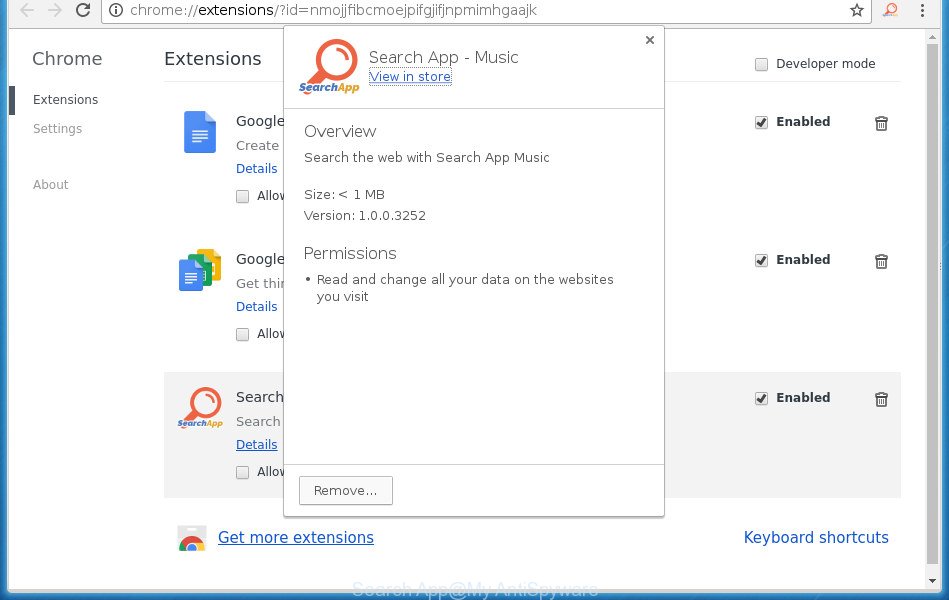
Task: Open the Search App toolbar extension icon
Action: (890, 10)
